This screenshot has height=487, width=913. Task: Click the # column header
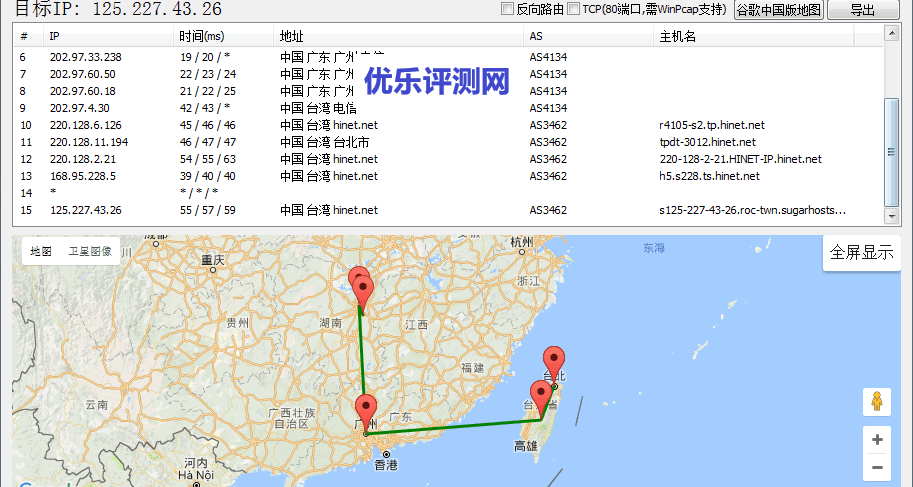[29, 36]
